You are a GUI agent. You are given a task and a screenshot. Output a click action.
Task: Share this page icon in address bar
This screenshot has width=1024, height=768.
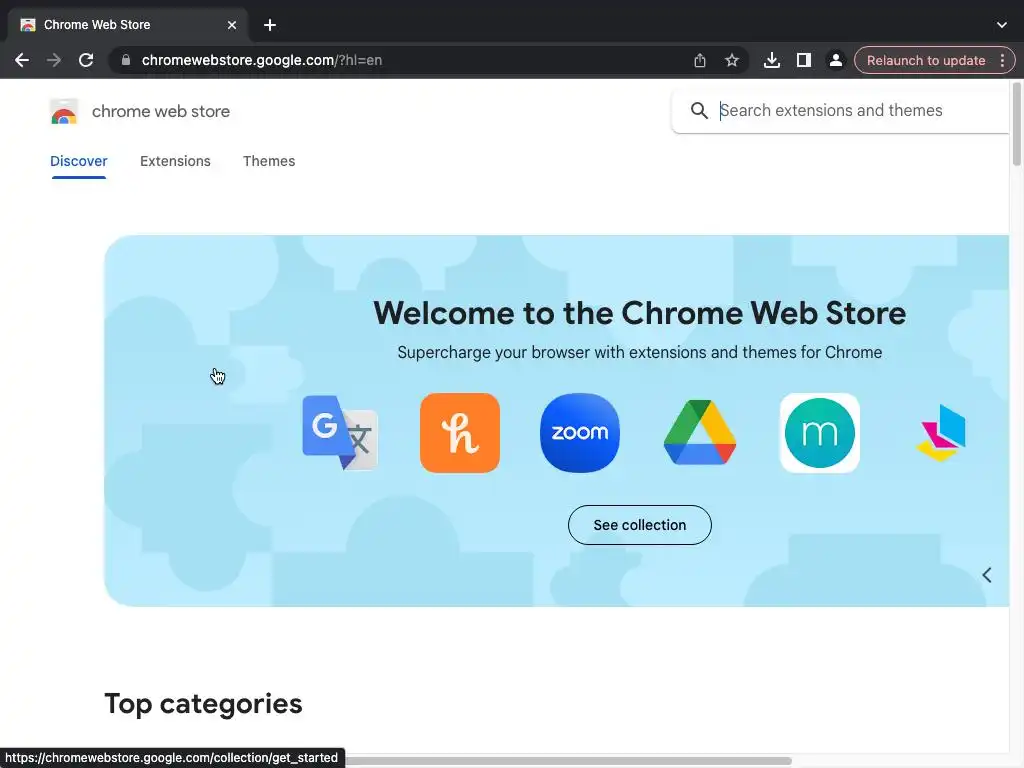point(699,60)
